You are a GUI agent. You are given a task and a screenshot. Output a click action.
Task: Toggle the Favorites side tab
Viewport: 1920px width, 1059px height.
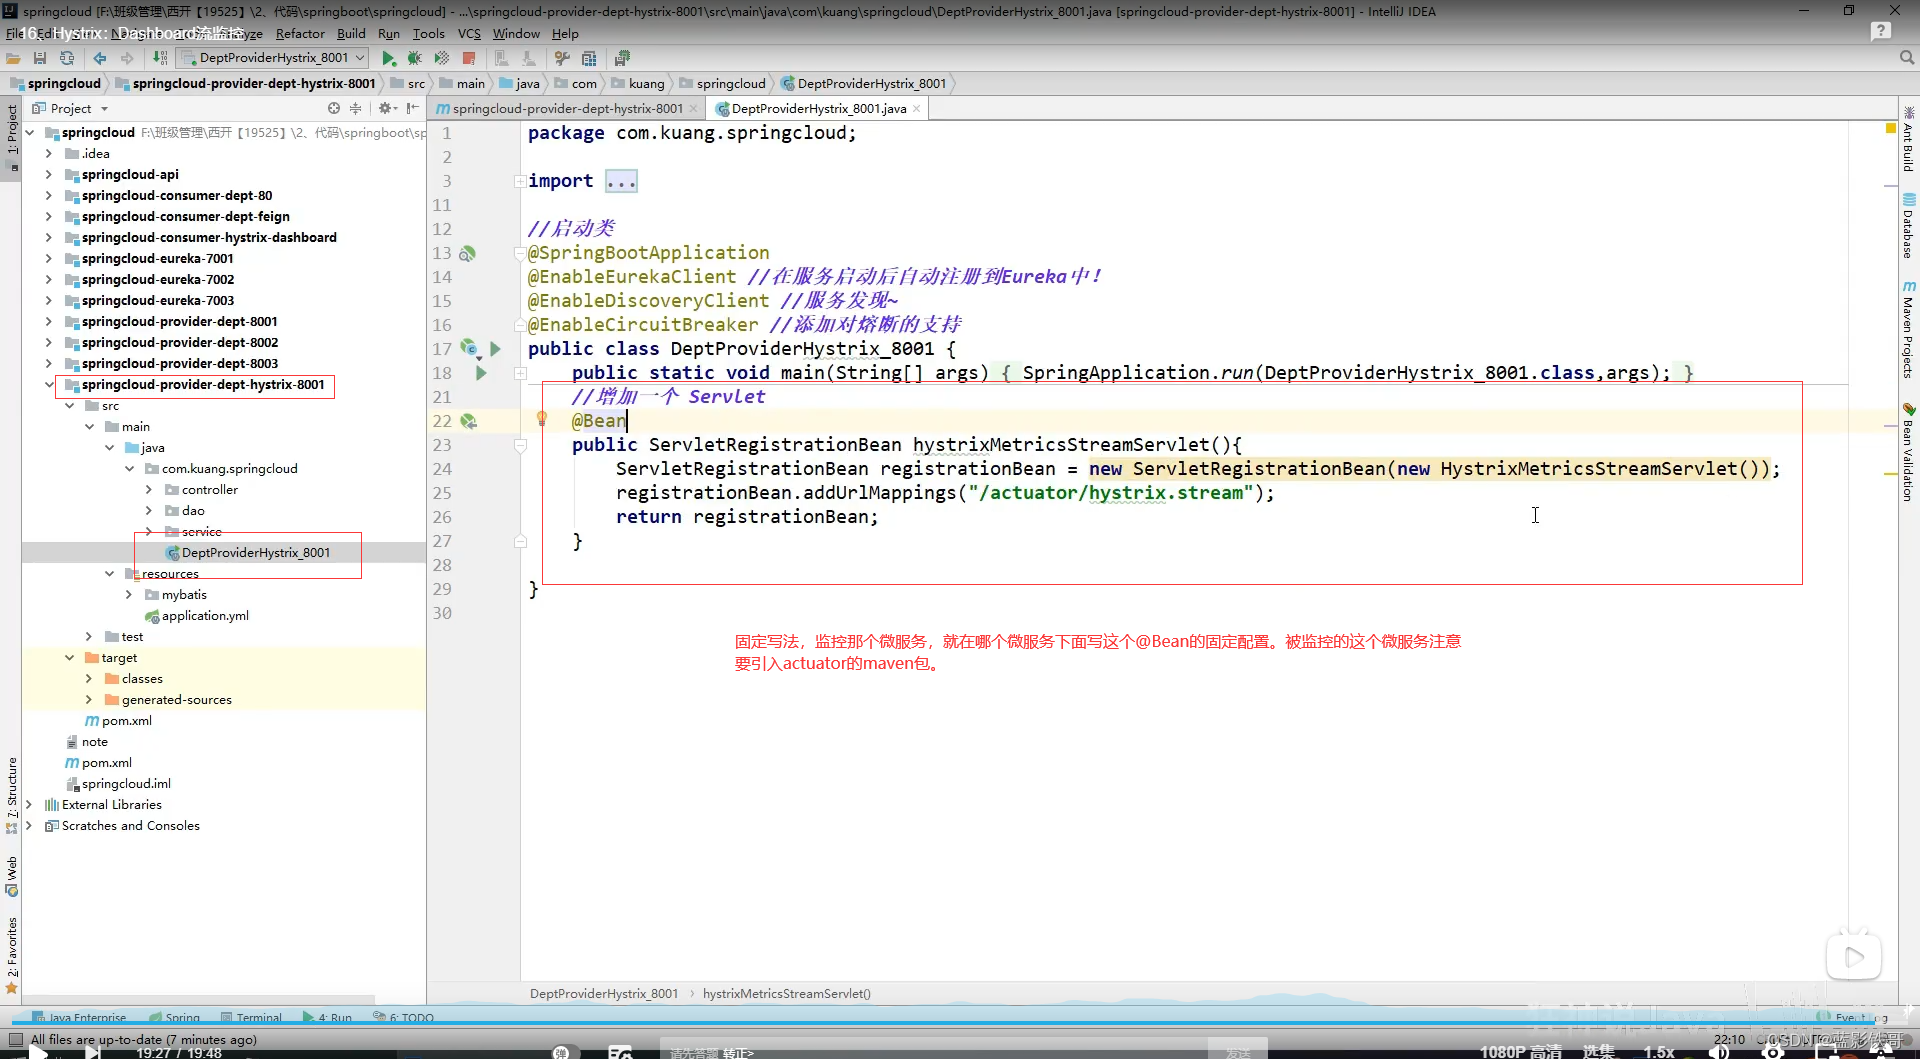click(12, 954)
